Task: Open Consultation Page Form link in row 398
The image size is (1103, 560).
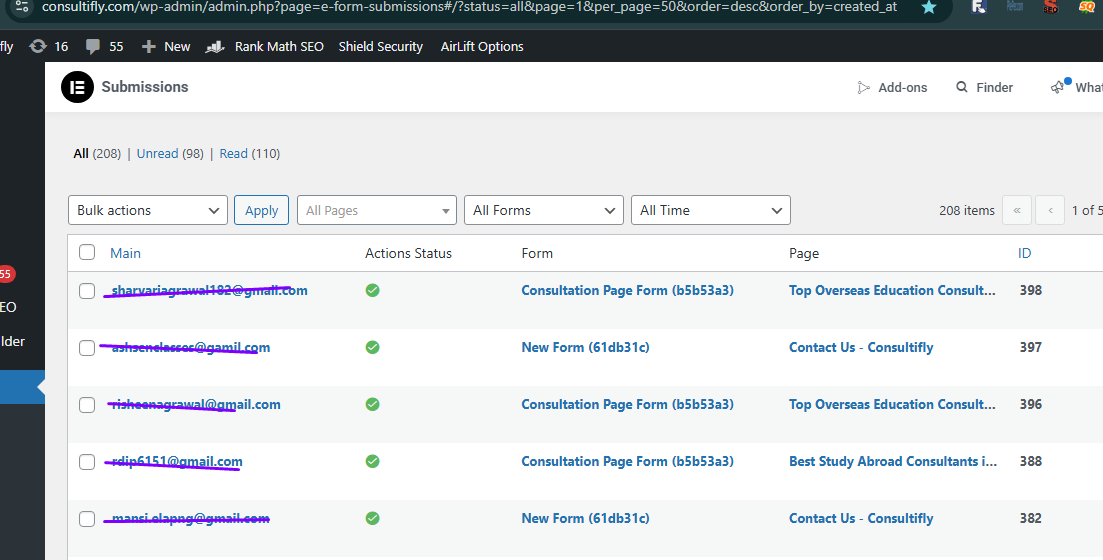Action: [627, 291]
